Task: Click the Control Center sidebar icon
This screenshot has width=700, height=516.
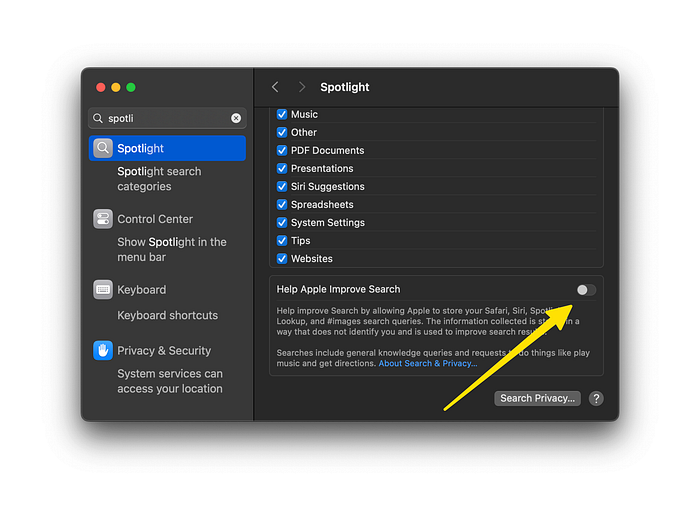Action: pos(103,219)
